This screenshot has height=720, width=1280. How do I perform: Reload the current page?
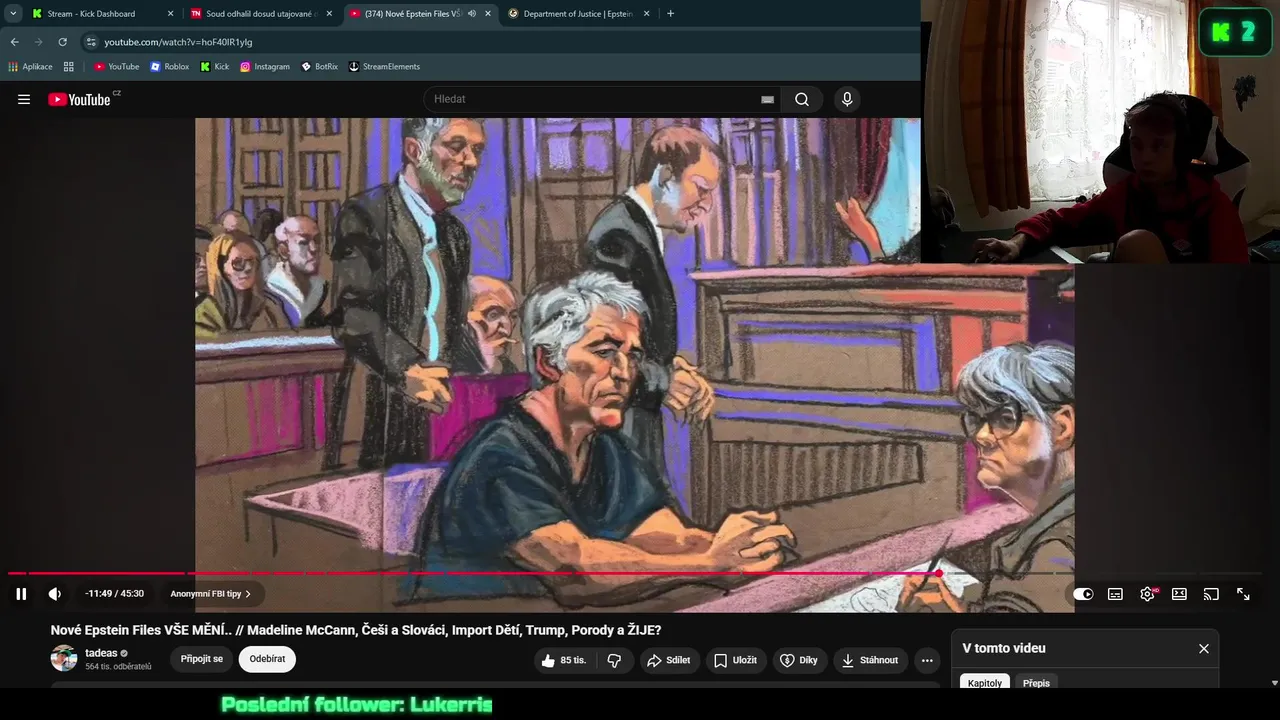[x=62, y=42]
